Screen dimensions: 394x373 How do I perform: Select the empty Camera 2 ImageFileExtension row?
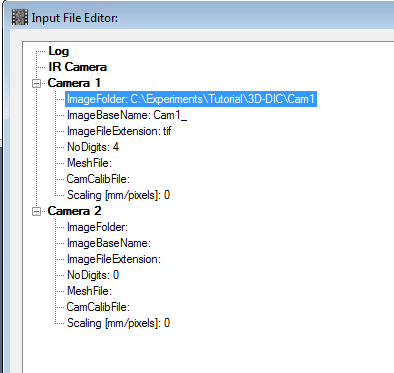114,259
